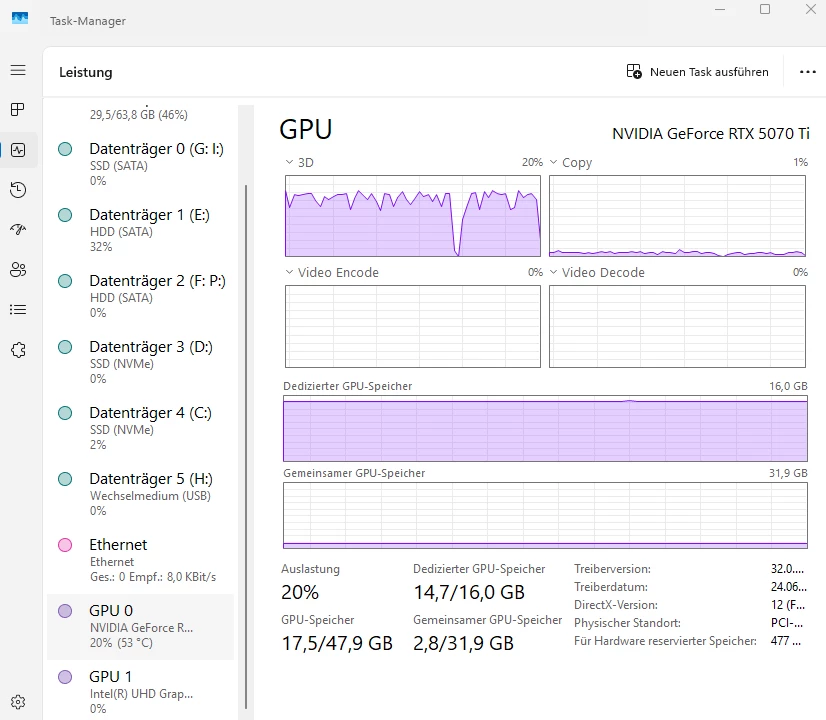
Task: Click Neuen Task ausführen button
Action: 697,72
